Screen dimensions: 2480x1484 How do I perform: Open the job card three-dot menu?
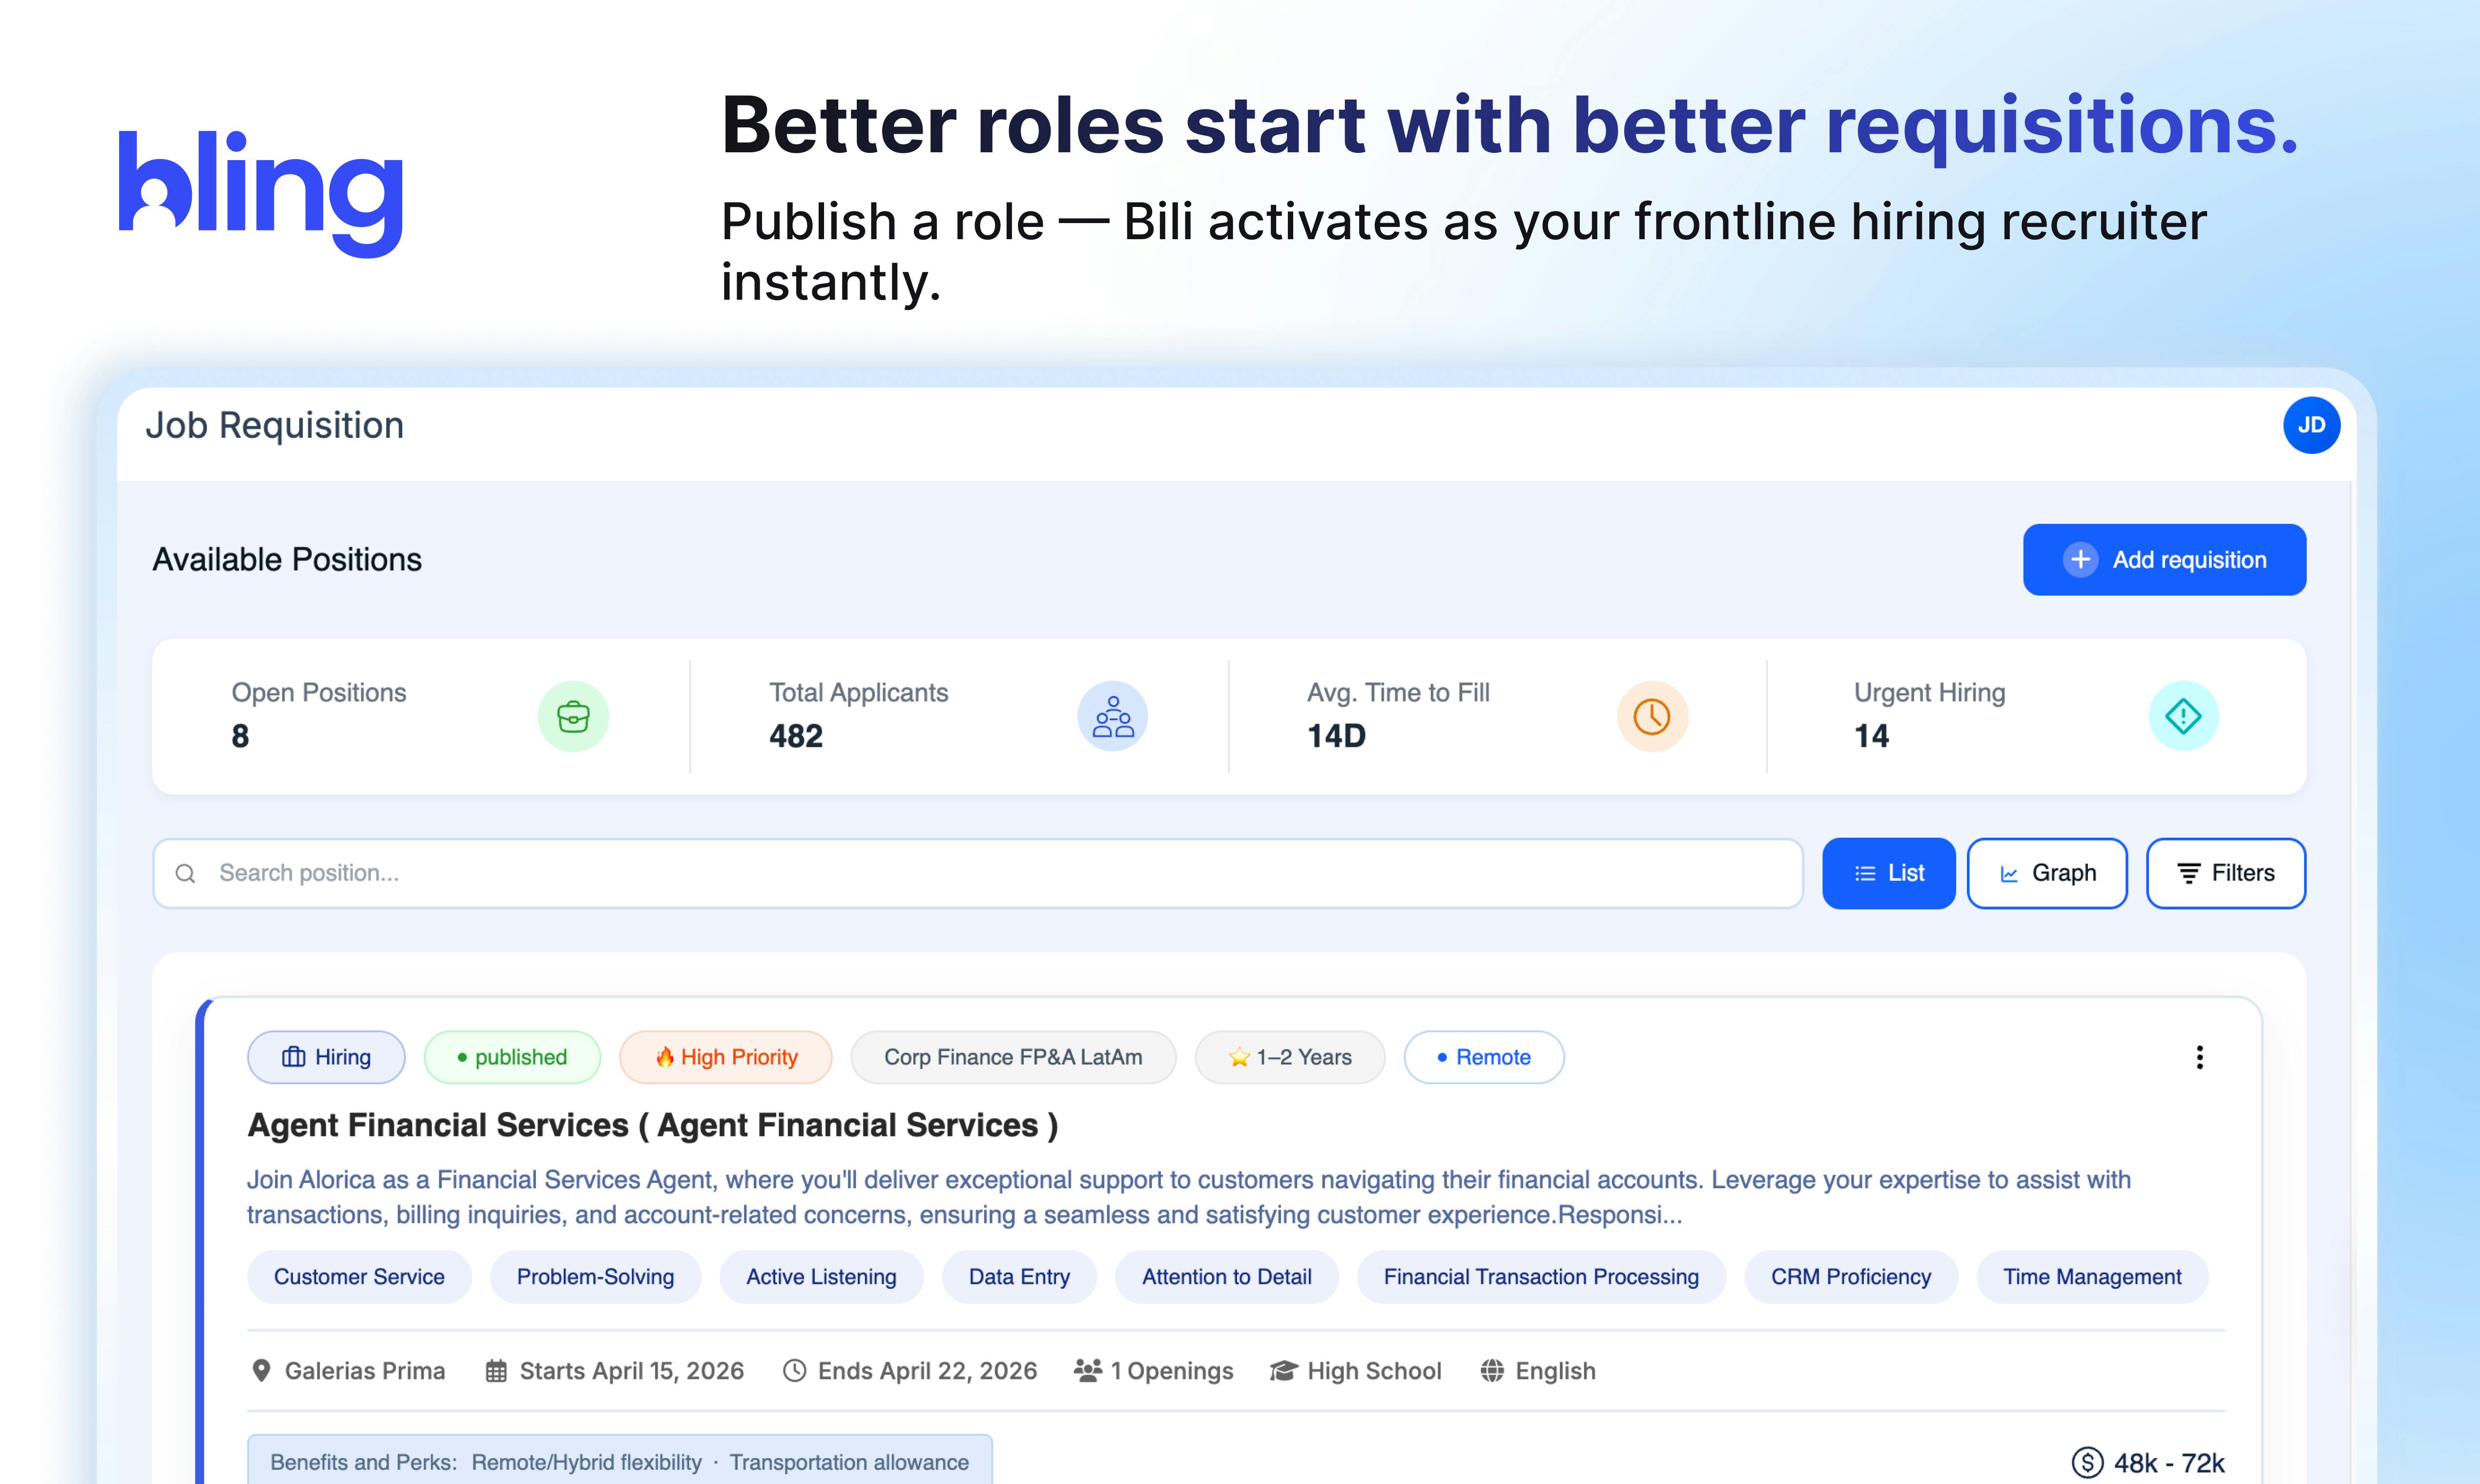tap(2199, 1057)
